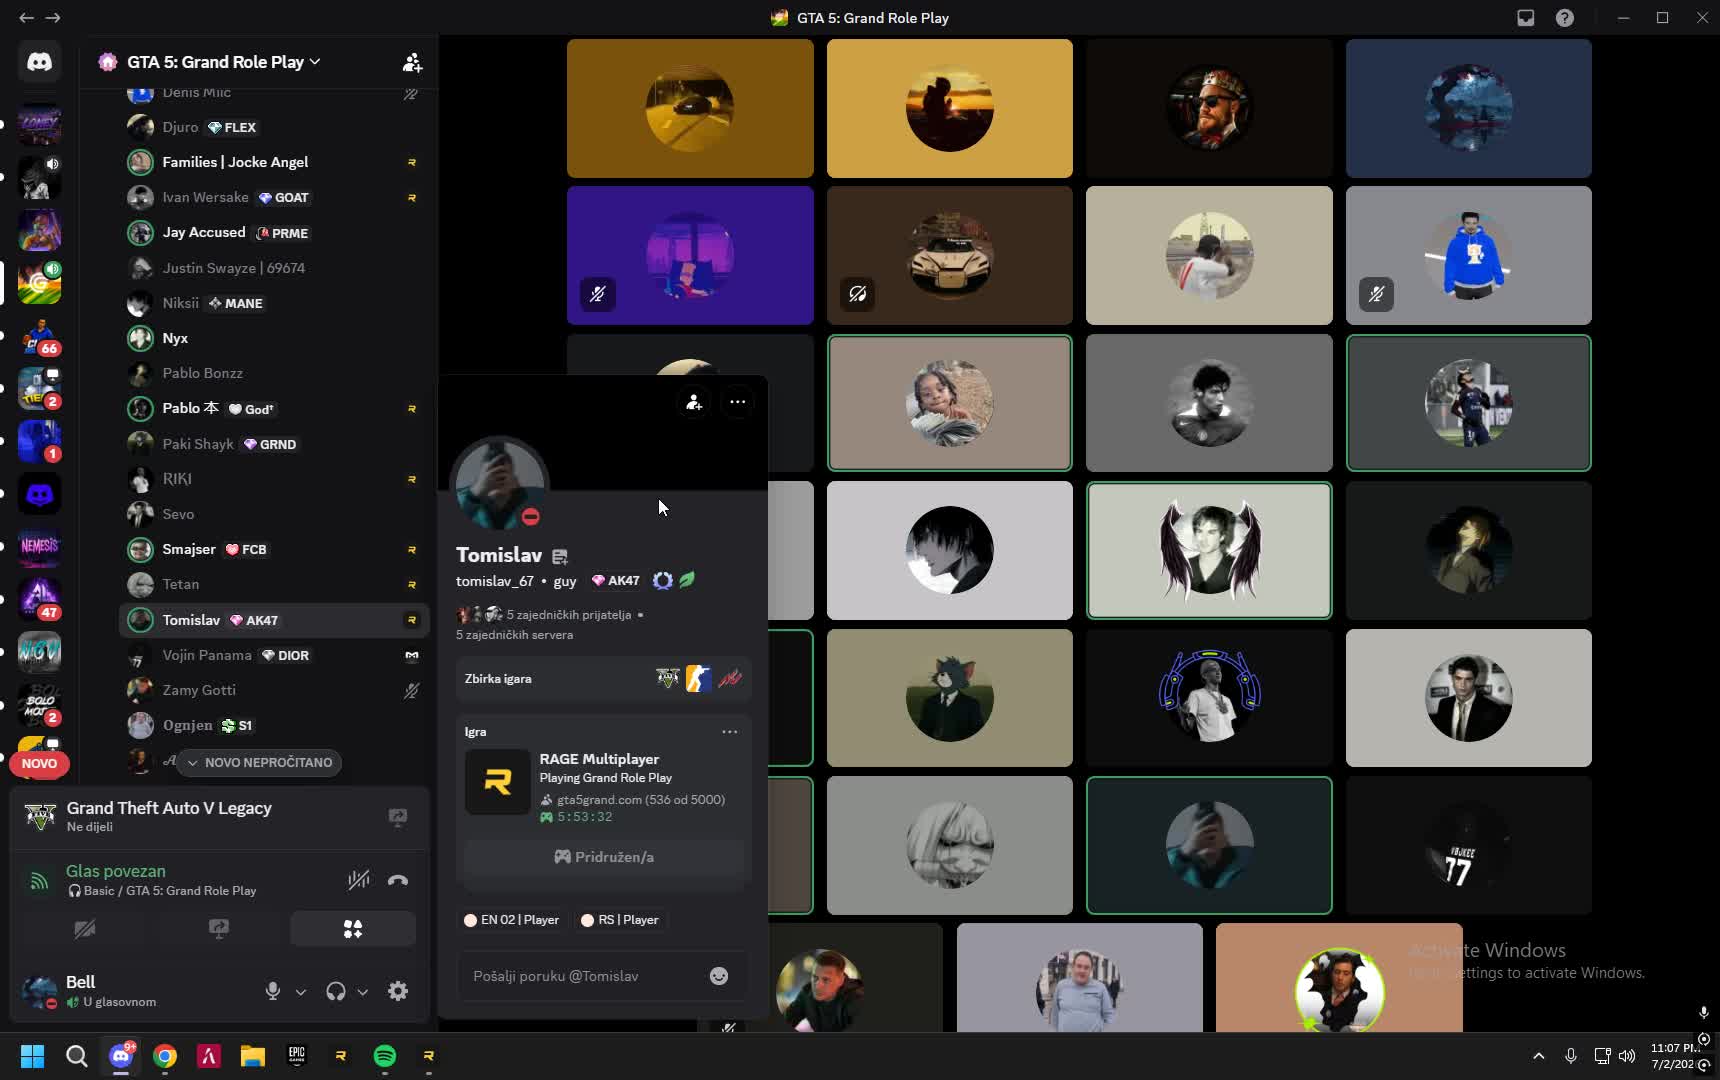
Task: Toggle noise suppression icon in voice panel
Action: pos(358,880)
